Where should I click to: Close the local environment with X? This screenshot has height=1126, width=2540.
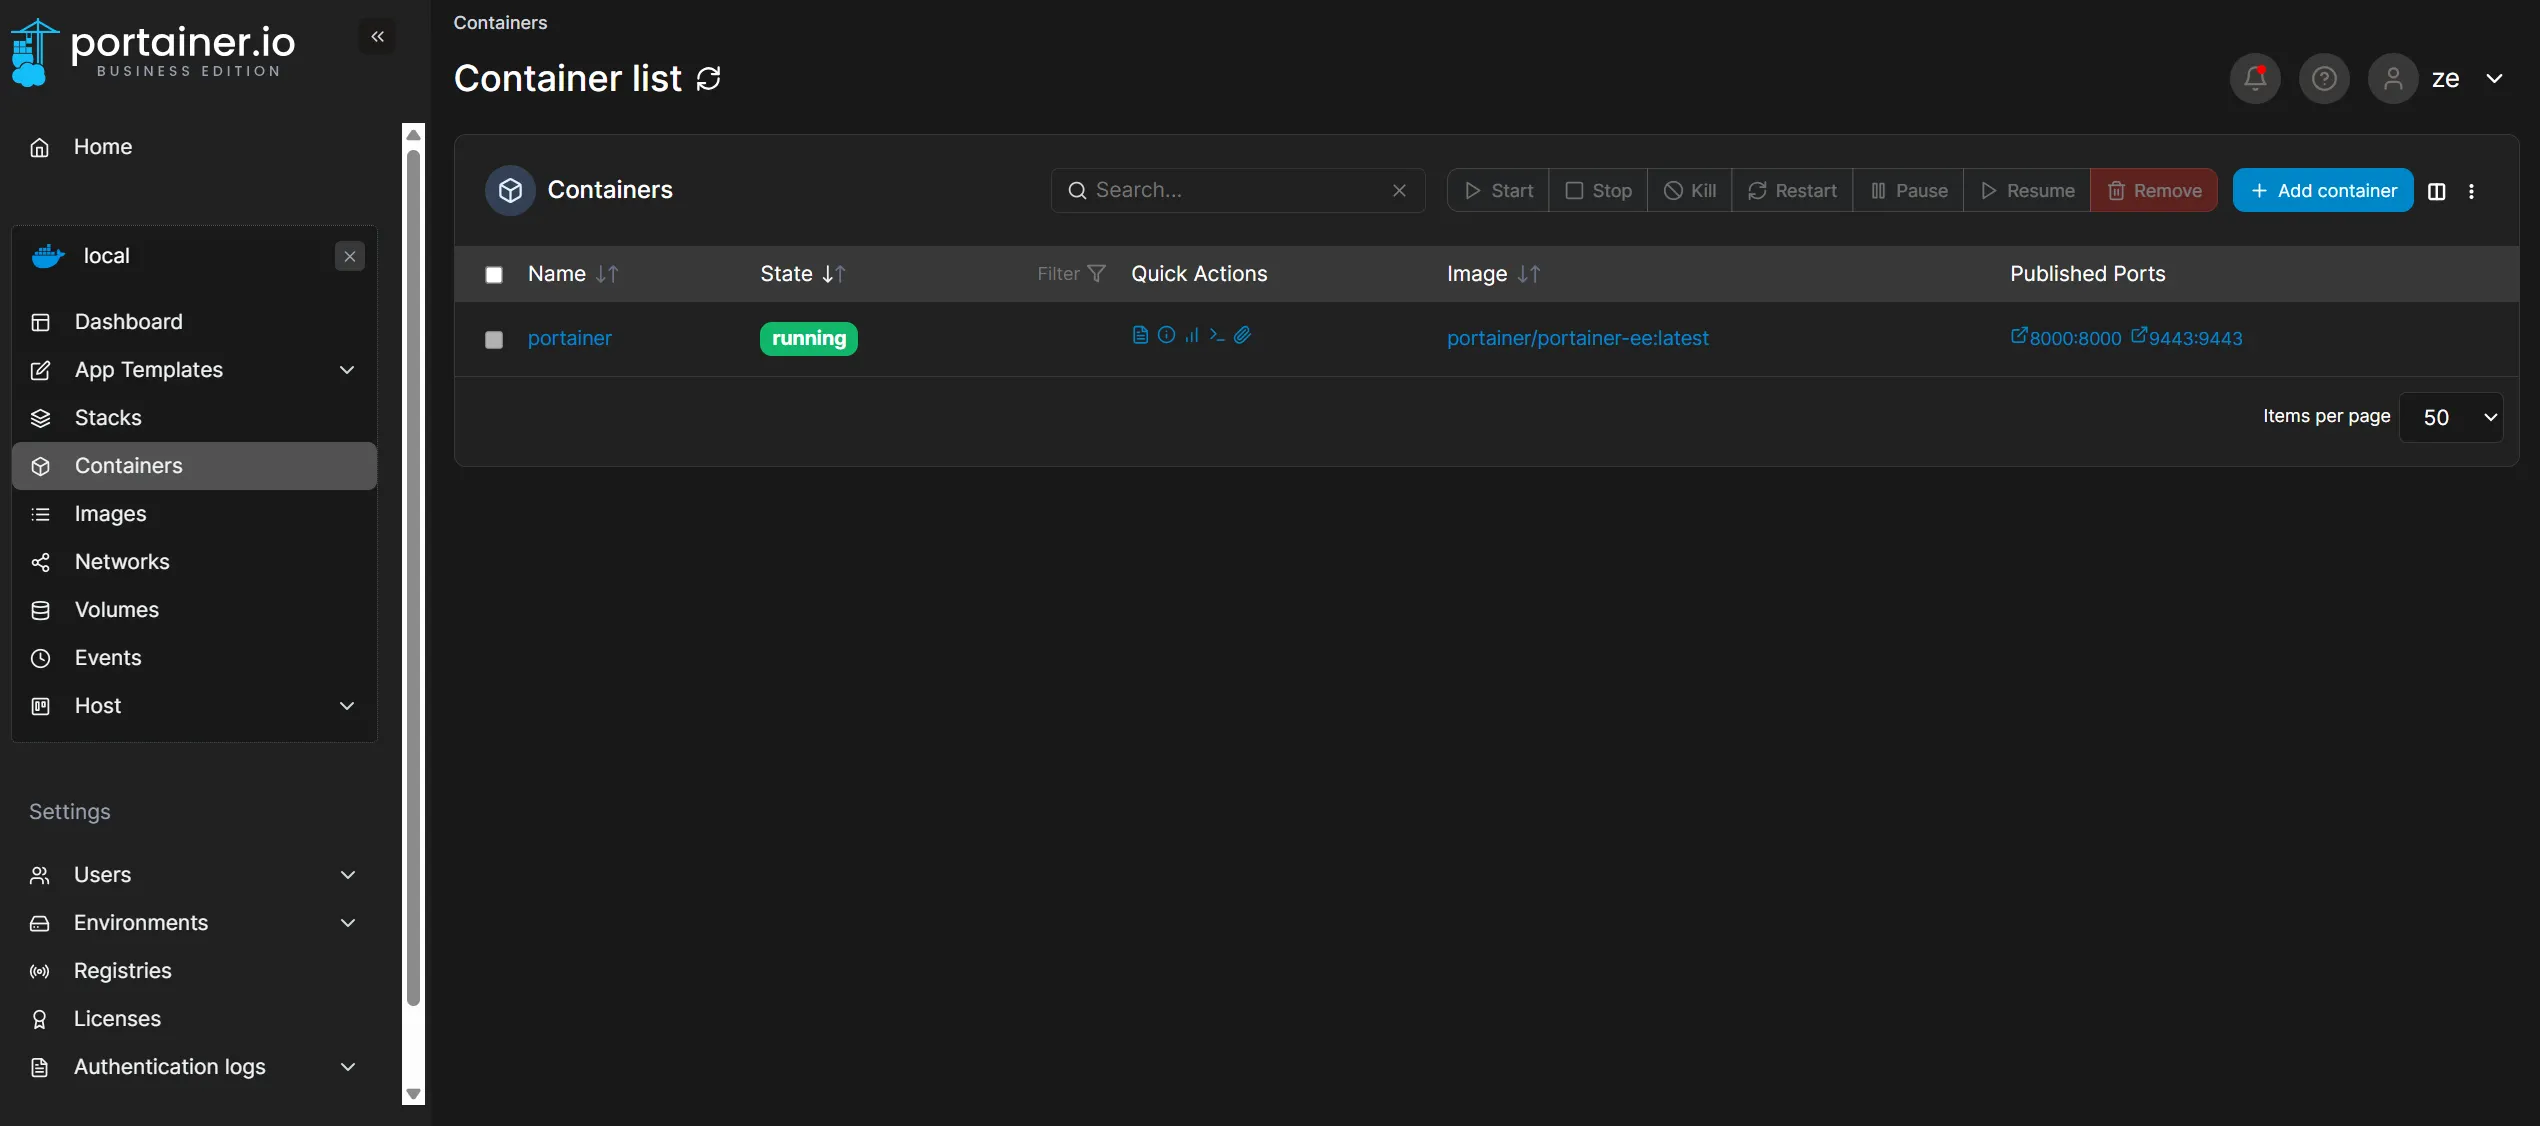tap(350, 256)
